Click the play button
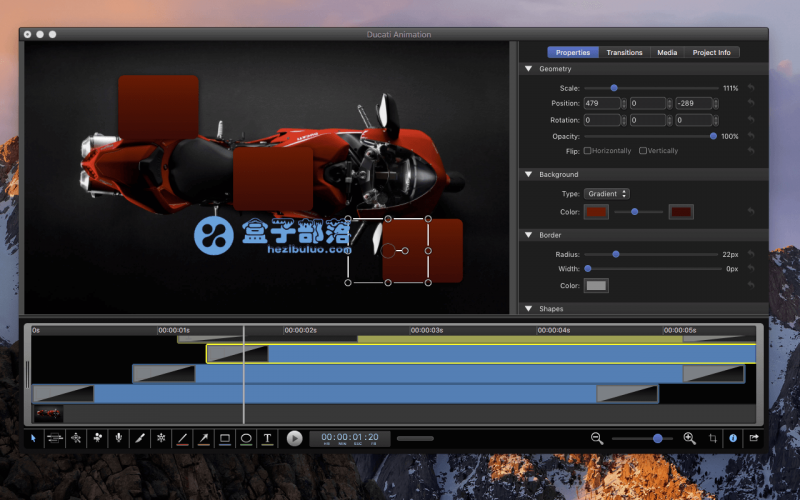The image size is (800, 500). pos(294,438)
